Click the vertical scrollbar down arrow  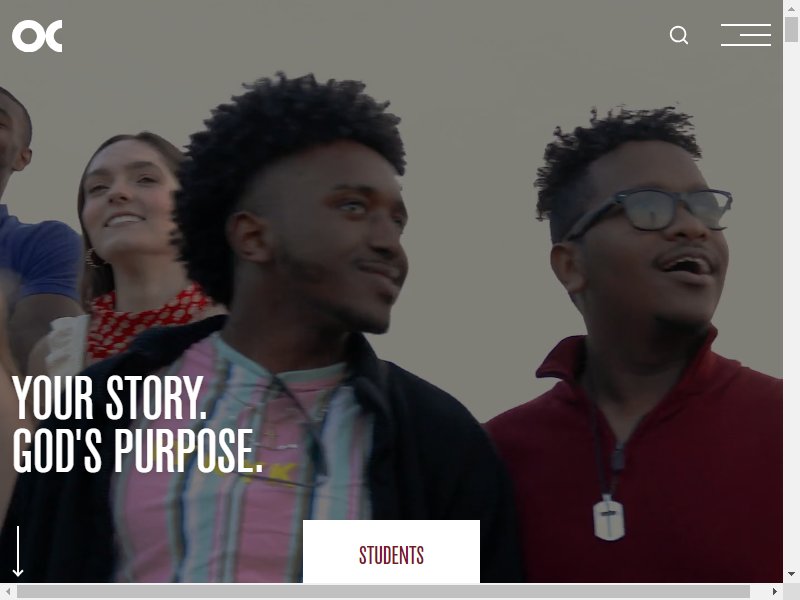(x=791, y=574)
